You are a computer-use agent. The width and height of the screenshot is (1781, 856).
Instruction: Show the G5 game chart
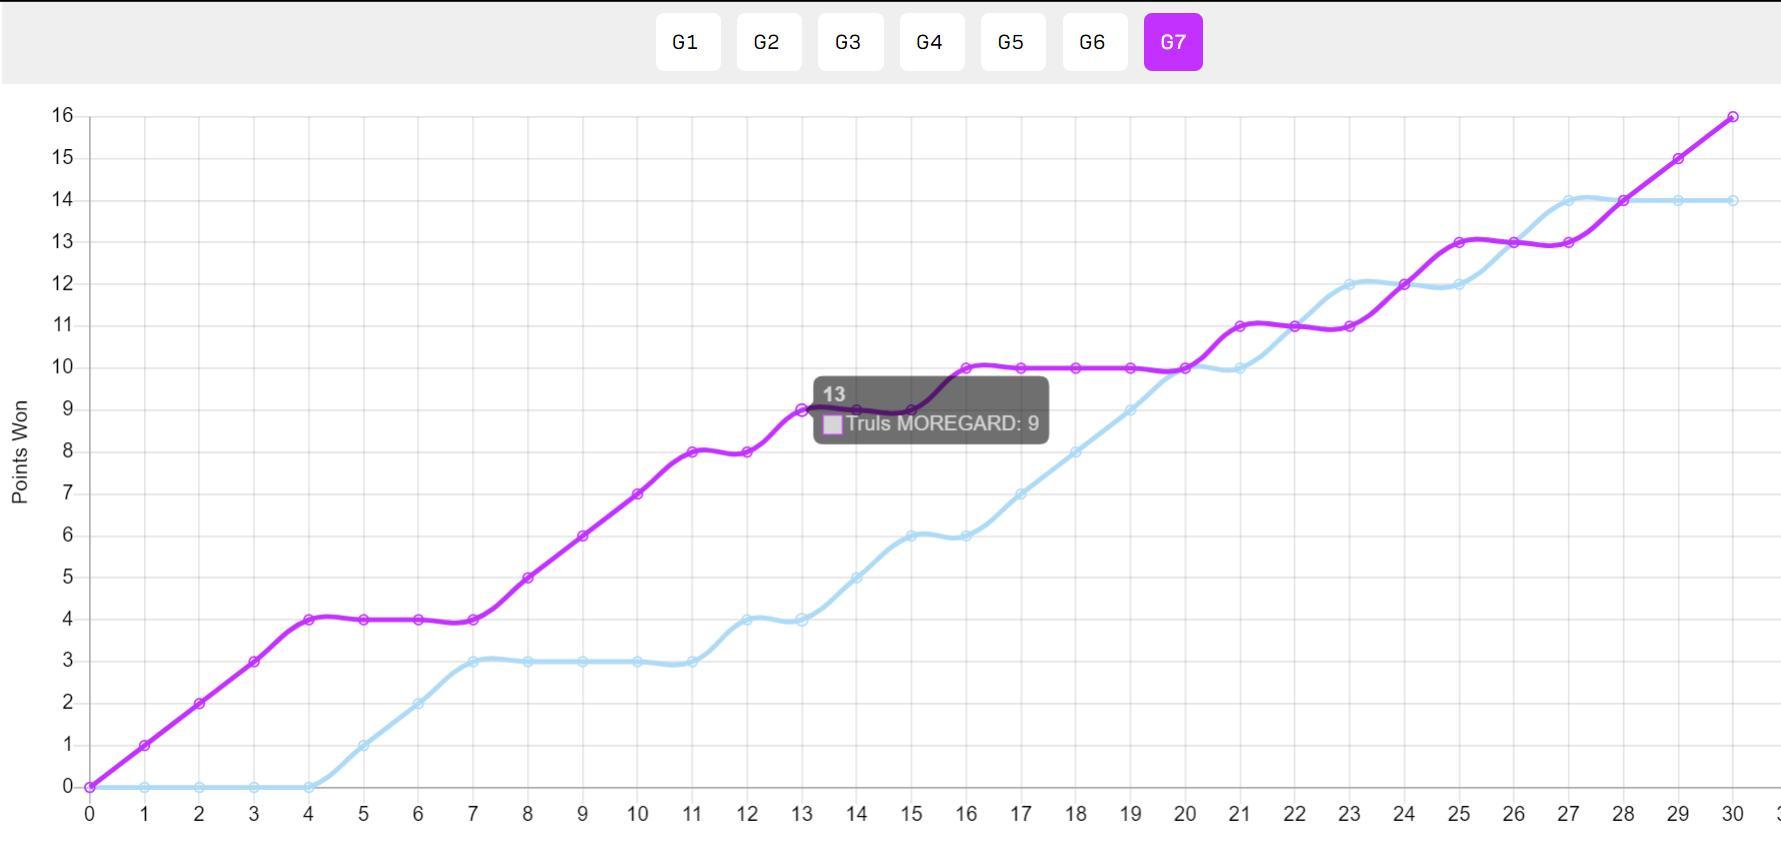click(1013, 42)
